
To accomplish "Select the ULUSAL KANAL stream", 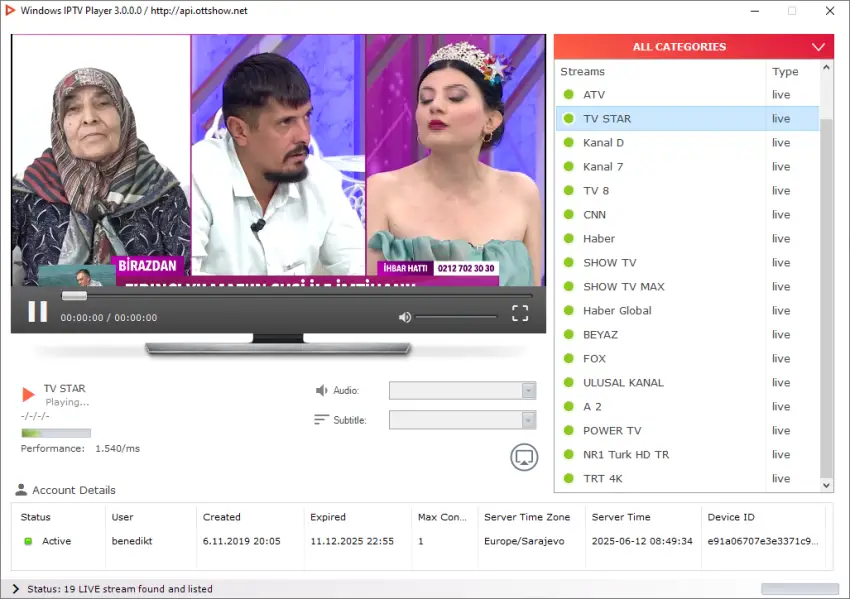I will tap(687, 382).
